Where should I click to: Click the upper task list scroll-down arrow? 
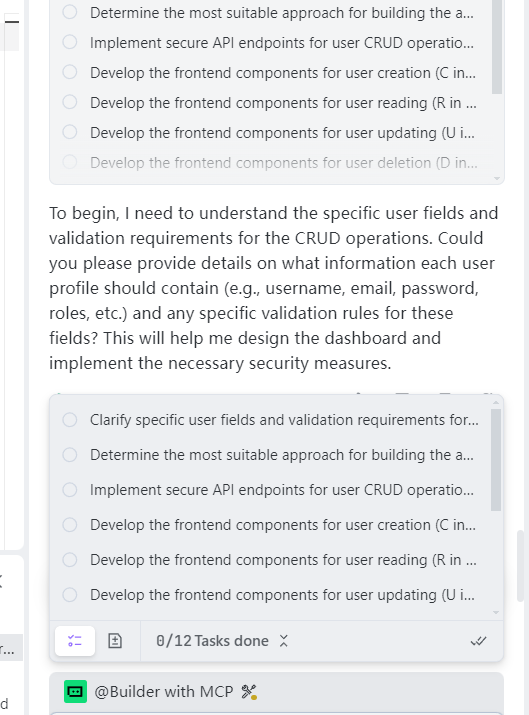(x=497, y=178)
